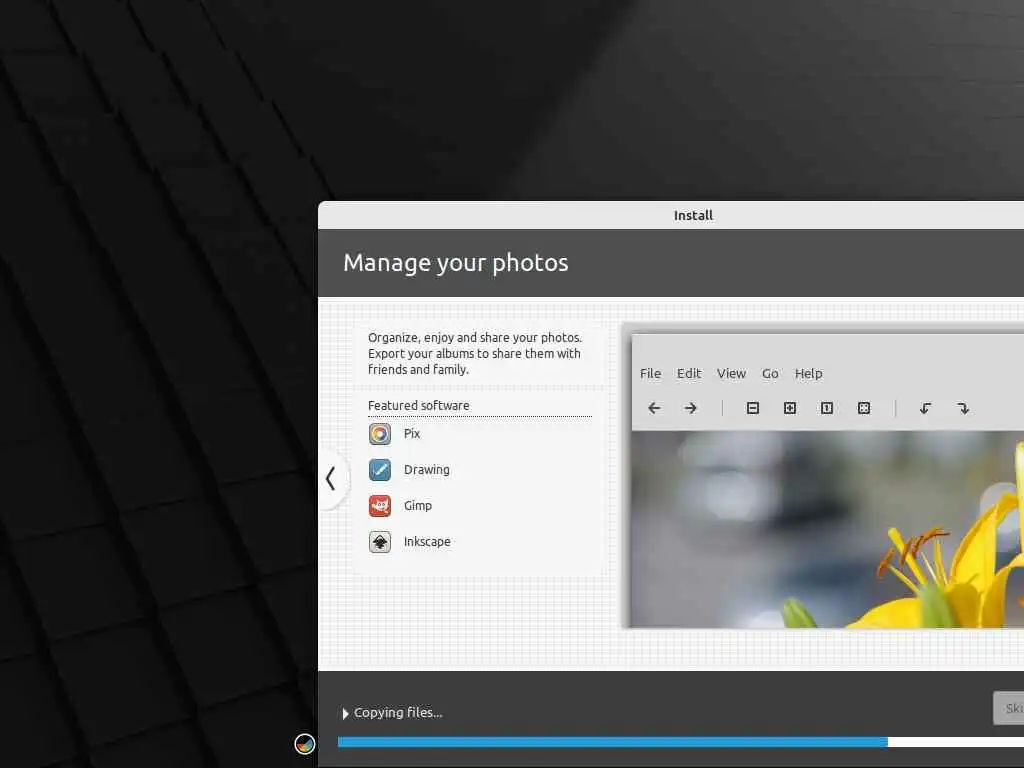The height and width of the screenshot is (768, 1024).
Task: Click the Gimp application icon
Action: coord(379,506)
